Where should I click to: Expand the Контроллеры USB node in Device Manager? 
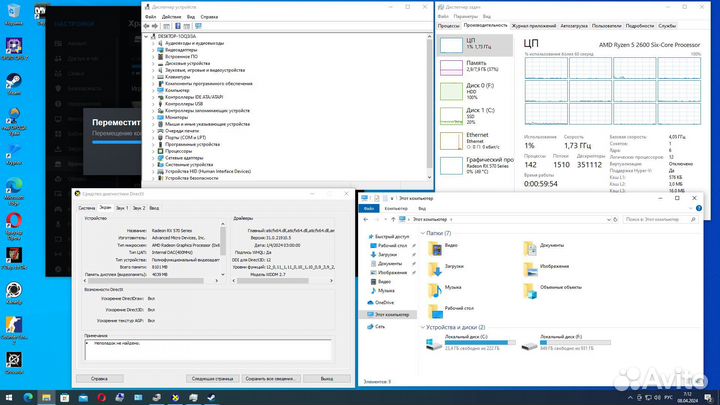(153, 104)
